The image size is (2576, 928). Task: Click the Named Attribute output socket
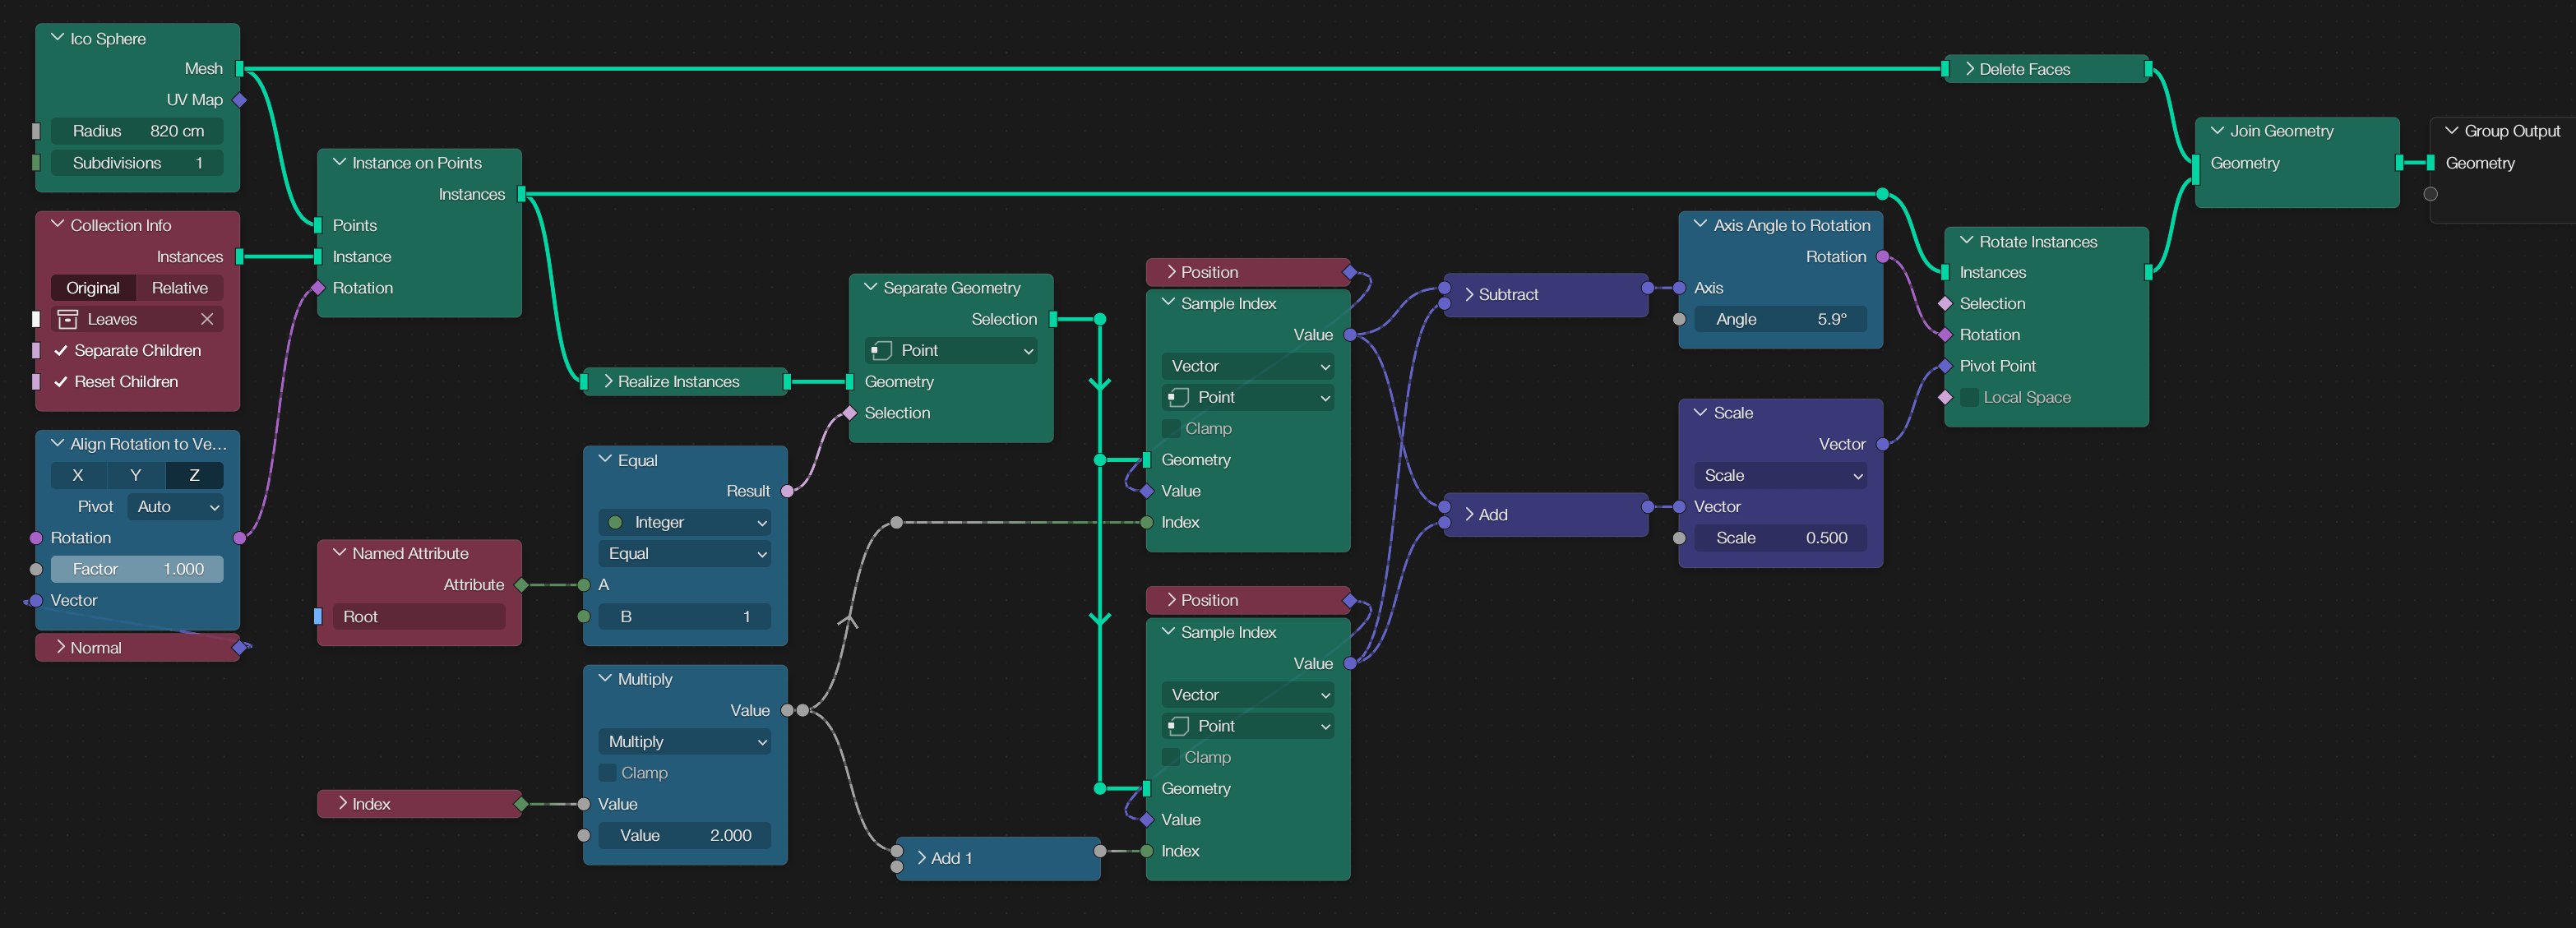(521, 585)
